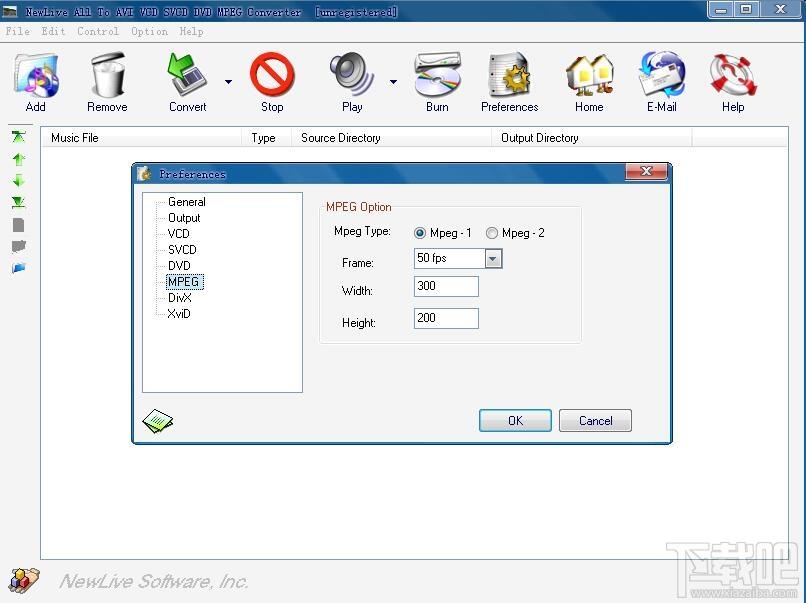Click the Remove trash can icon
Screen dimensions: 806x603
(x=107, y=75)
